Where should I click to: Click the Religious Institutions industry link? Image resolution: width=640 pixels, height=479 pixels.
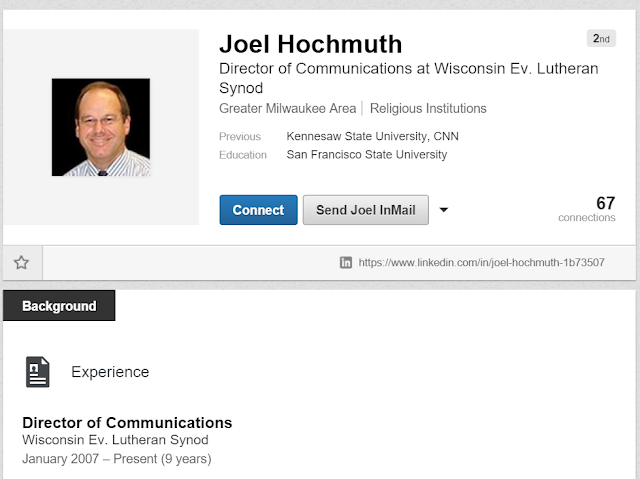pos(428,109)
